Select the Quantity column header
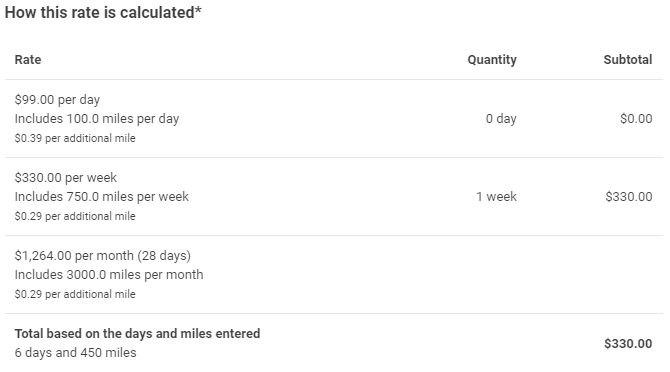The height and width of the screenshot is (372, 670). (x=492, y=59)
